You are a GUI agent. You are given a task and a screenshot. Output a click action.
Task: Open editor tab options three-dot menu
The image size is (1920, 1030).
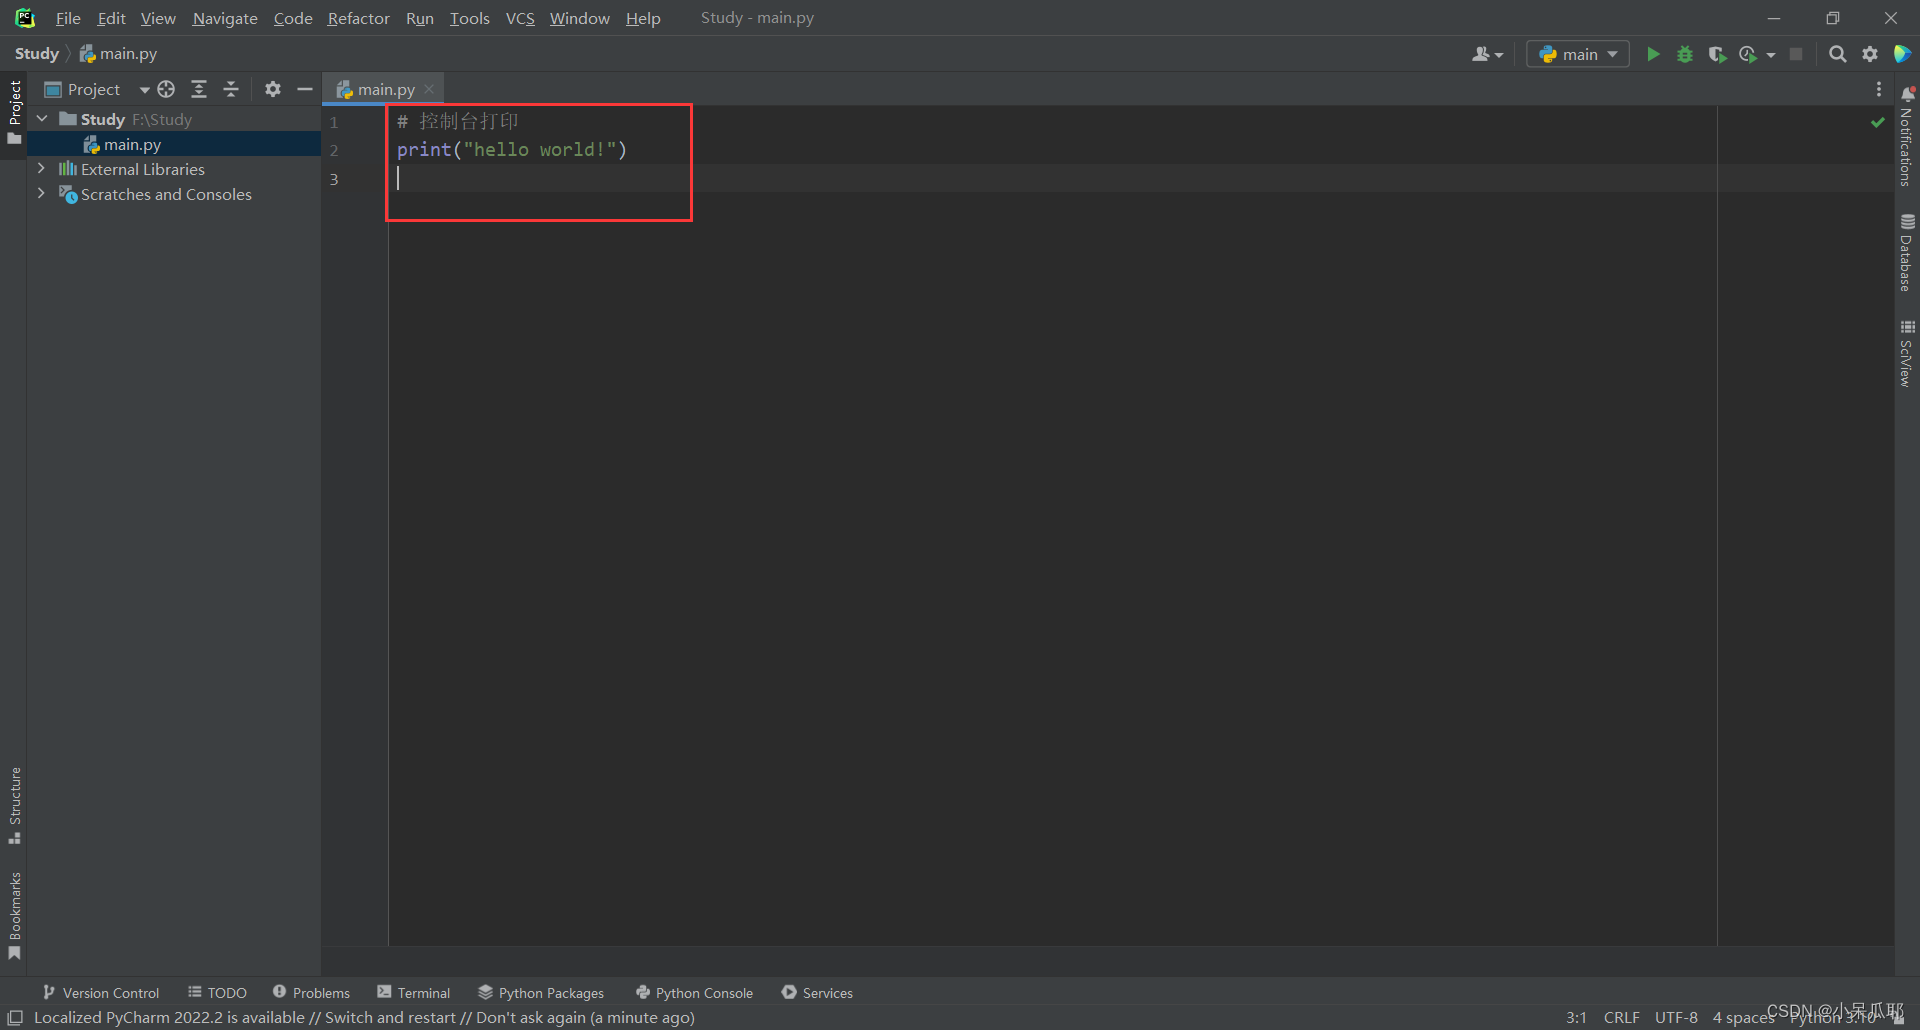[x=1879, y=89]
